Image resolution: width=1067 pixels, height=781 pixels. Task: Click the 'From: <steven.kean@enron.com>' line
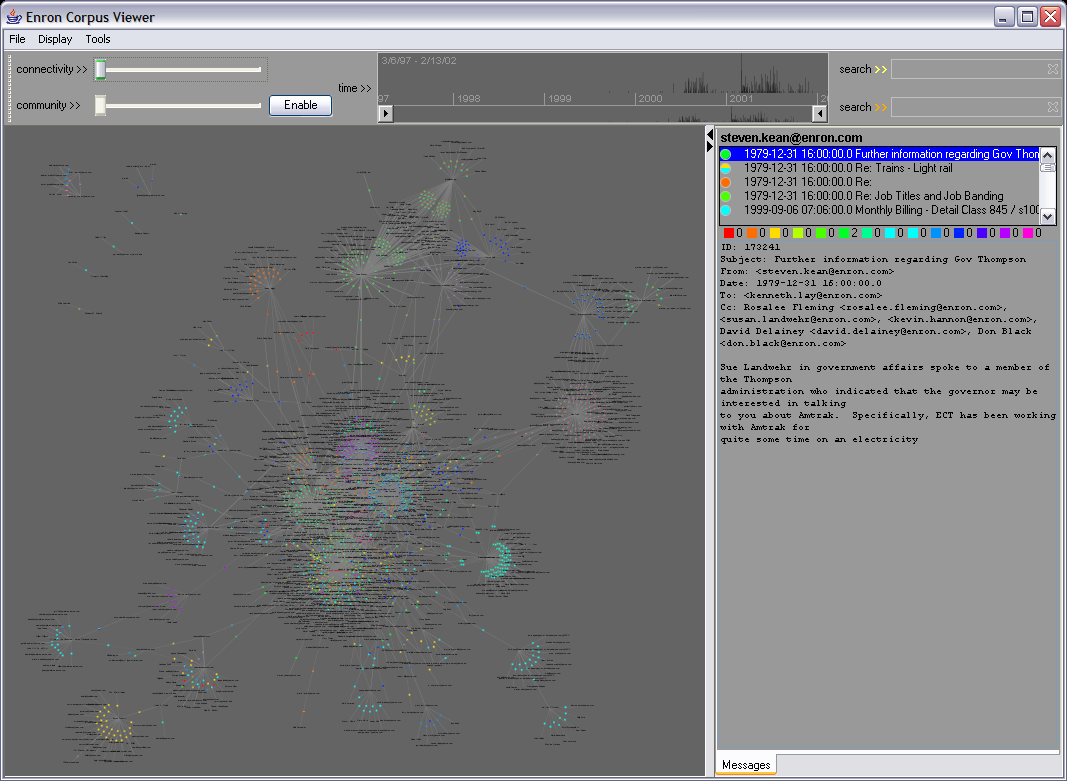807,271
